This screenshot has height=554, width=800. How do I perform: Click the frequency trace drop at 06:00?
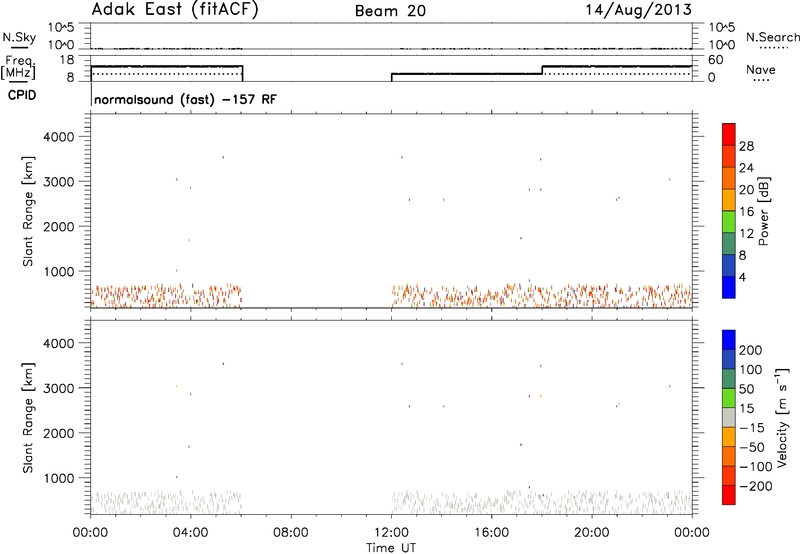click(242, 73)
